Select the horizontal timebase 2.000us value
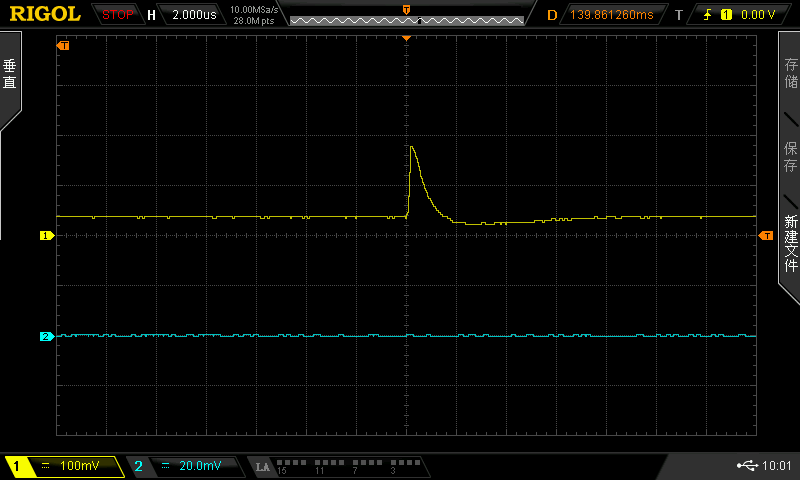800x480 pixels. [194, 15]
